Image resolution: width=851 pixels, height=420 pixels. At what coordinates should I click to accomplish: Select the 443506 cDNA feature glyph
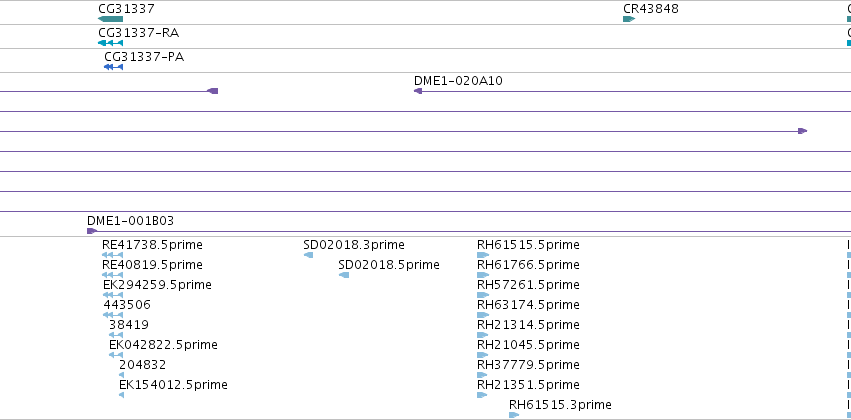(x=113, y=315)
